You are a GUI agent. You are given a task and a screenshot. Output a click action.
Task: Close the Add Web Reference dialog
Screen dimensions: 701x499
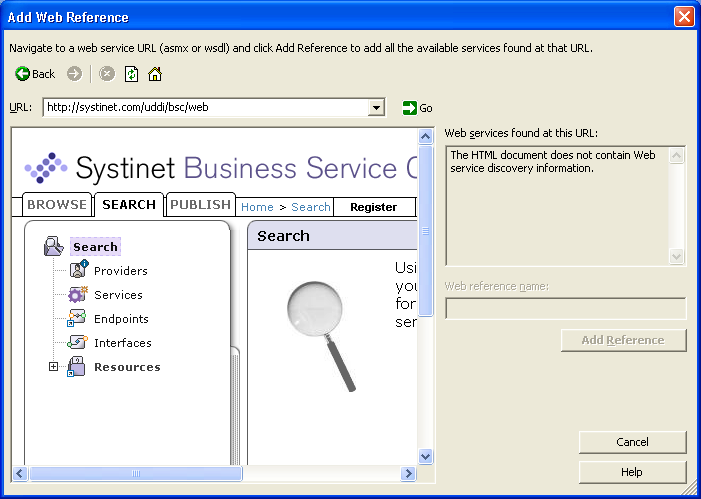(x=684, y=17)
